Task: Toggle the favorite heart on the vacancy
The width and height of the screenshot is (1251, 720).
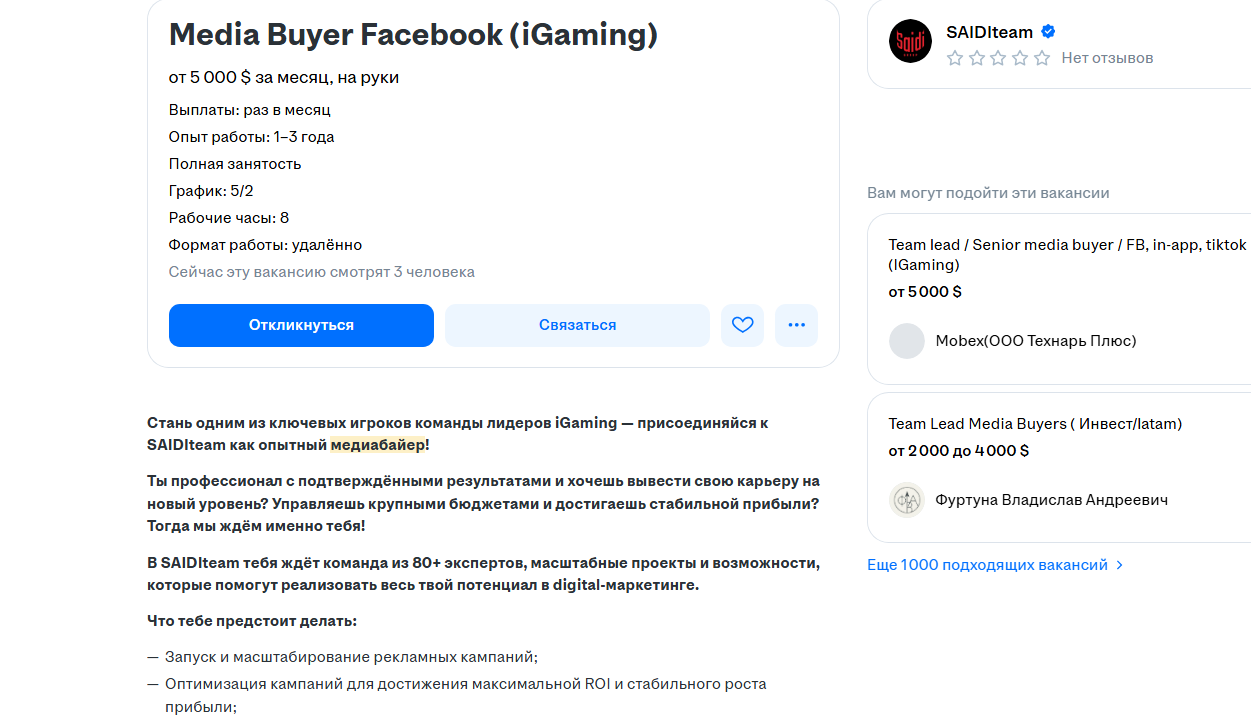Action: [x=742, y=325]
